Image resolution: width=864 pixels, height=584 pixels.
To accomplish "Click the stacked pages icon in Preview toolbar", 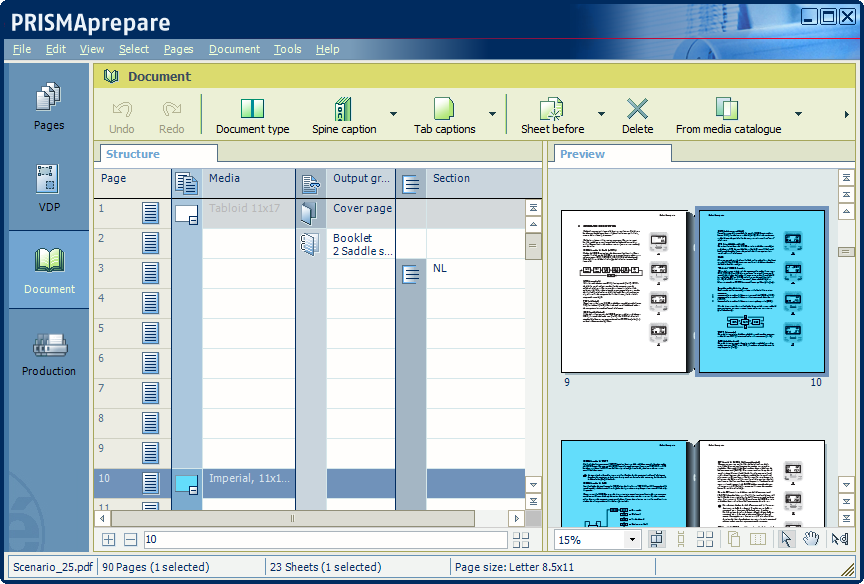I will [x=733, y=539].
